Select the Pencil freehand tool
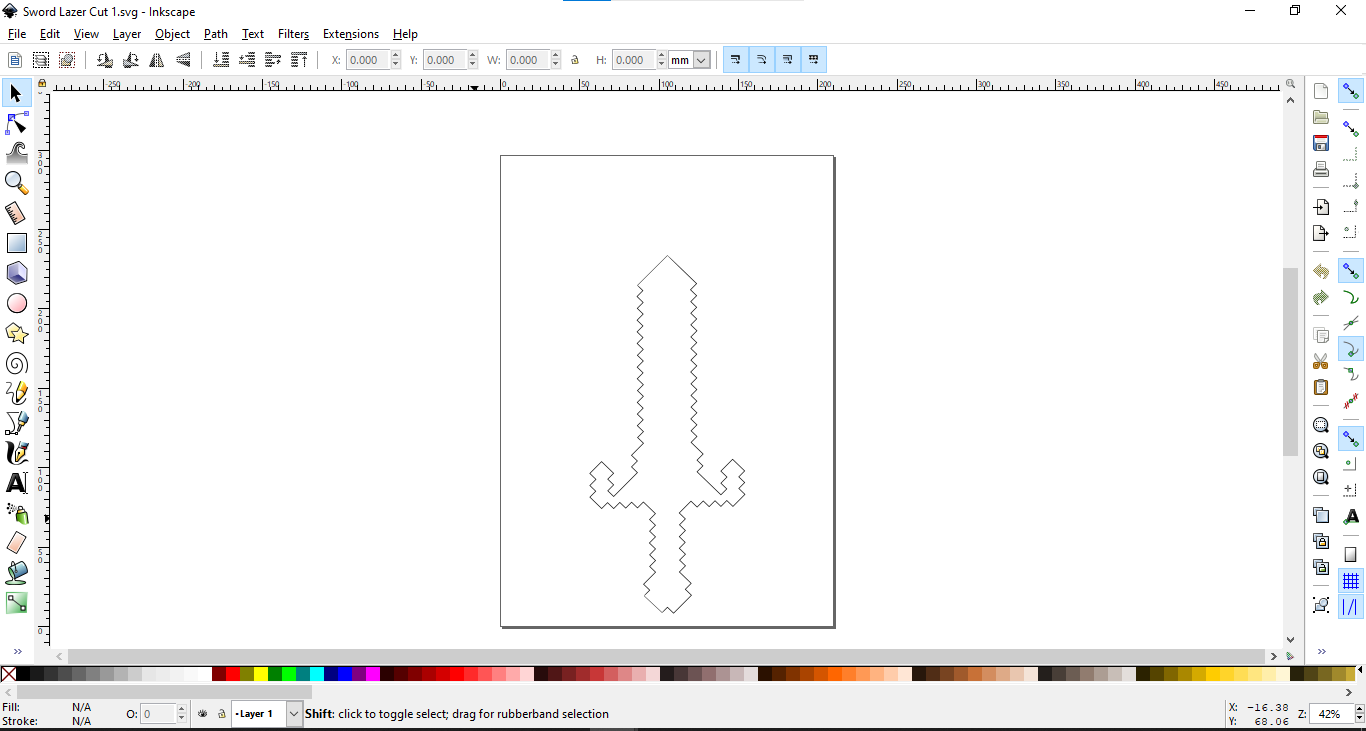 pyautogui.click(x=16, y=393)
